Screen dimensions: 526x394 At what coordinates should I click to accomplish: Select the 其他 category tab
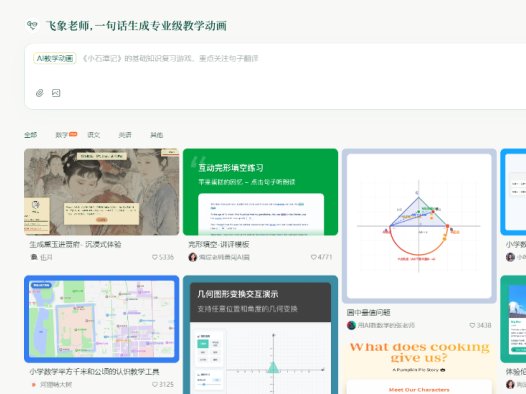tap(156, 135)
